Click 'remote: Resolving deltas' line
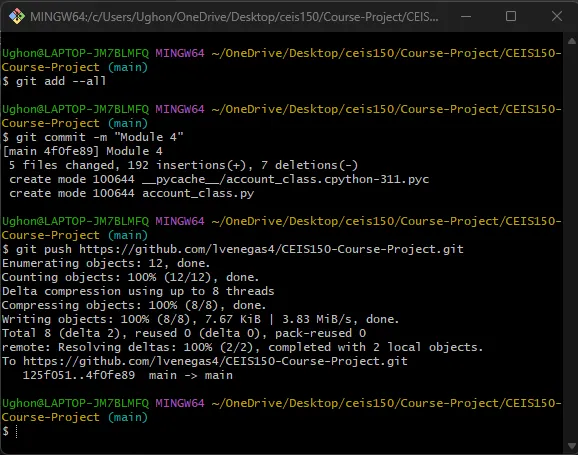 pyautogui.click(x=243, y=347)
